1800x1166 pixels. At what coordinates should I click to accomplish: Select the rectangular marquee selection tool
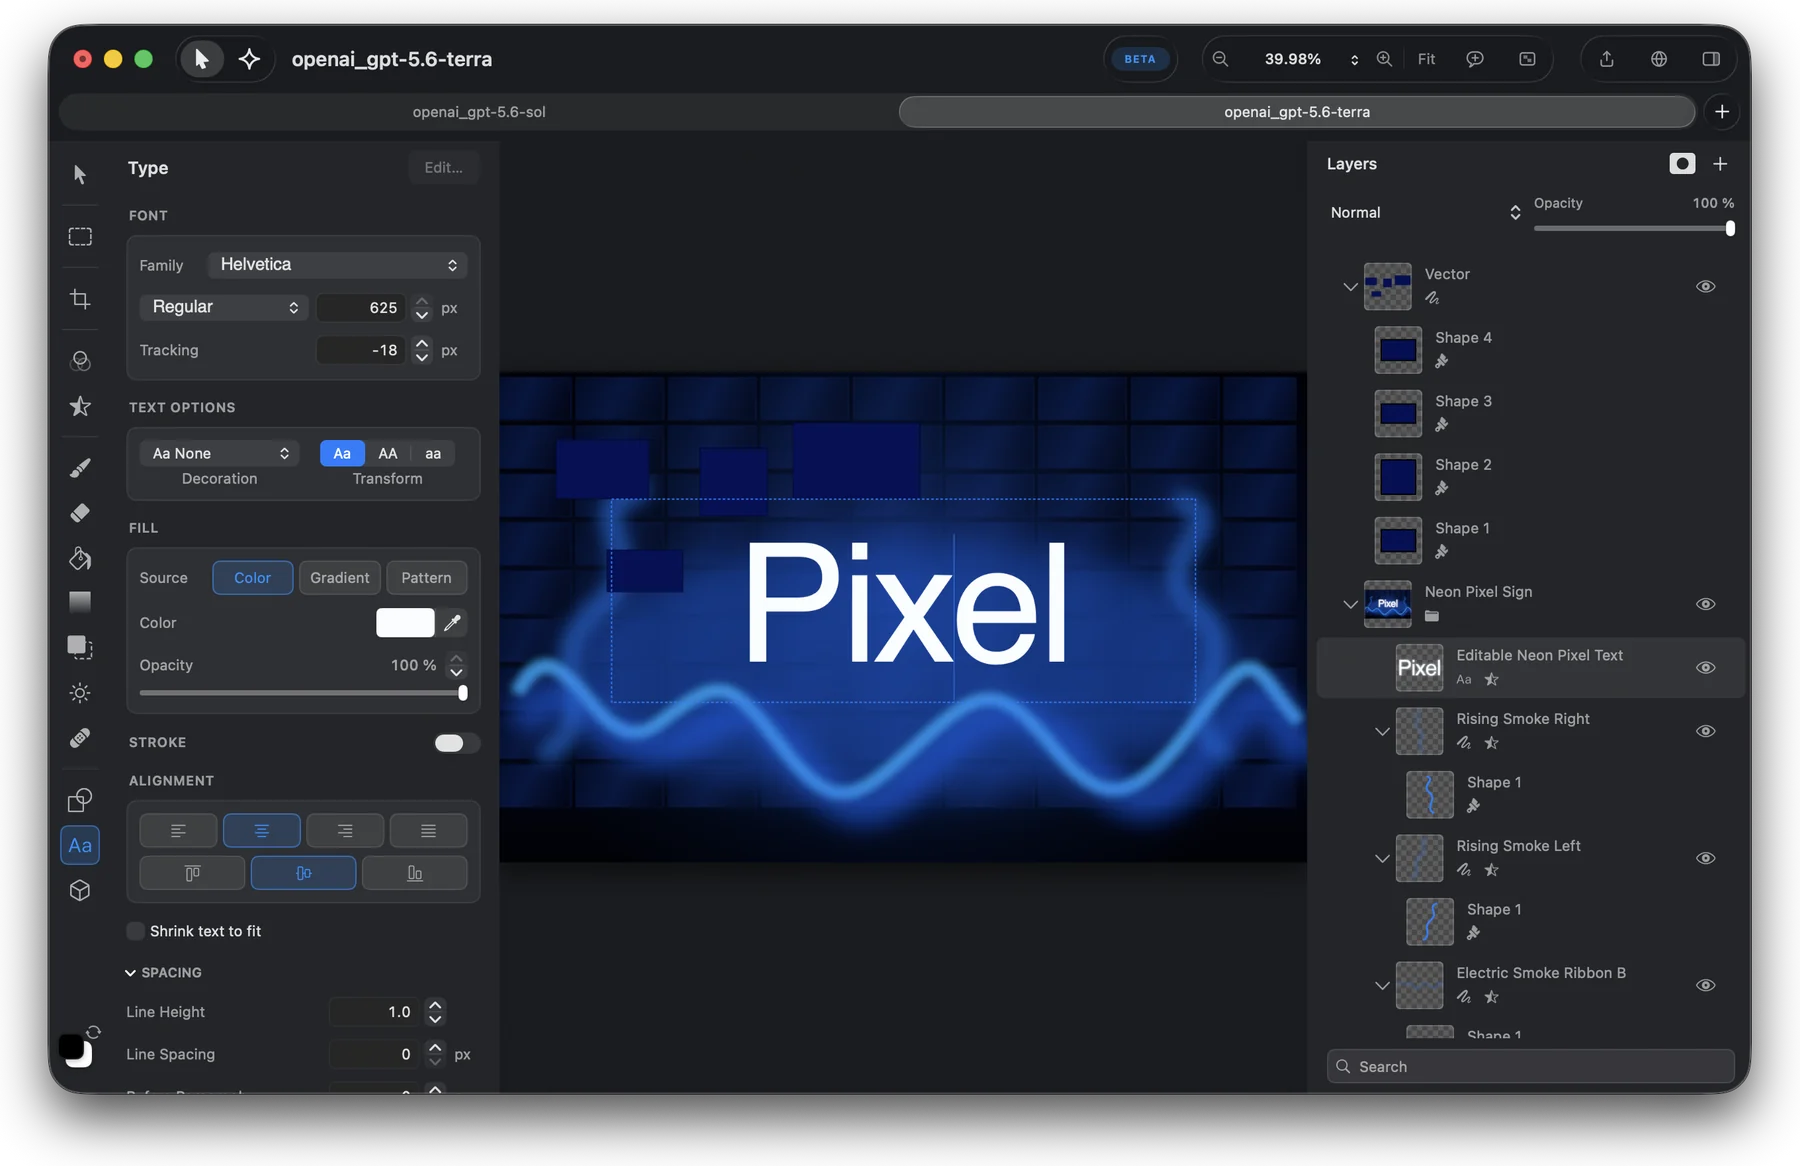coord(80,236)
